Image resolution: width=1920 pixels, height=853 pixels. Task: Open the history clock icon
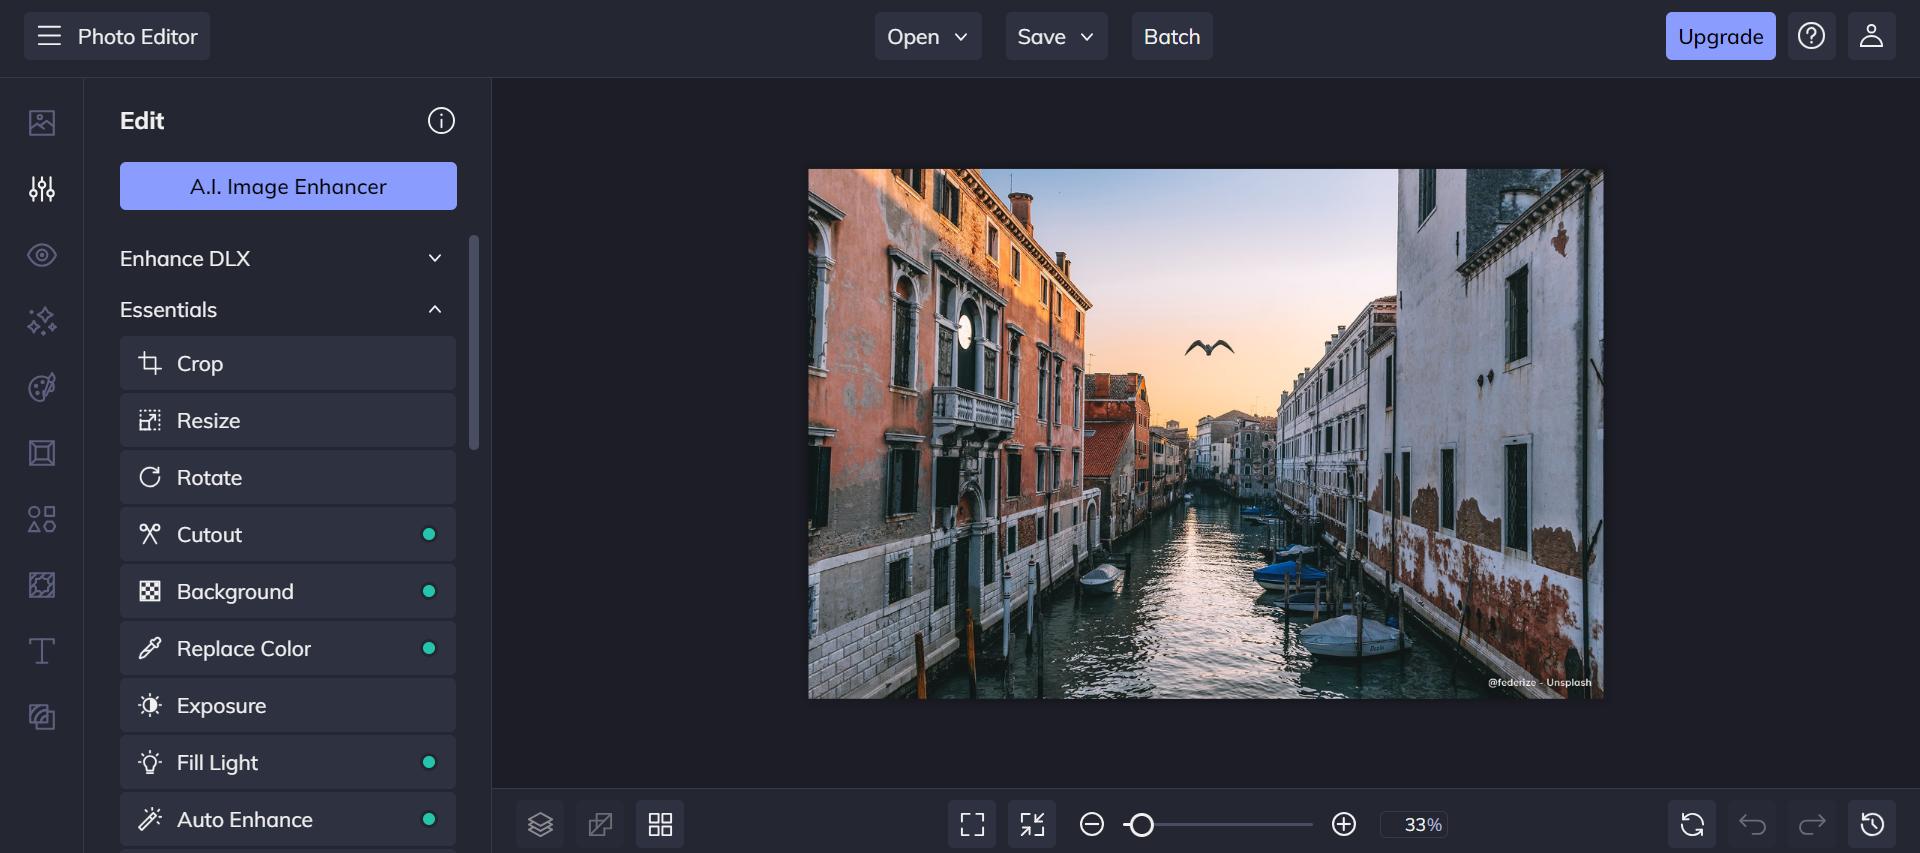[x=1872, y=825]
